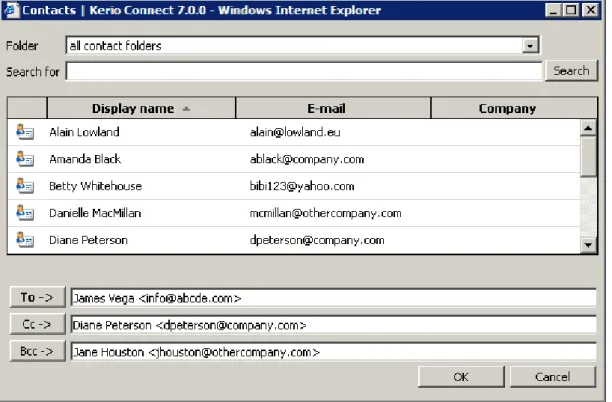Click contacts list scroll down arrow
Image resolution: width=612 pixels, height=402 pixels.
(588, 245)
